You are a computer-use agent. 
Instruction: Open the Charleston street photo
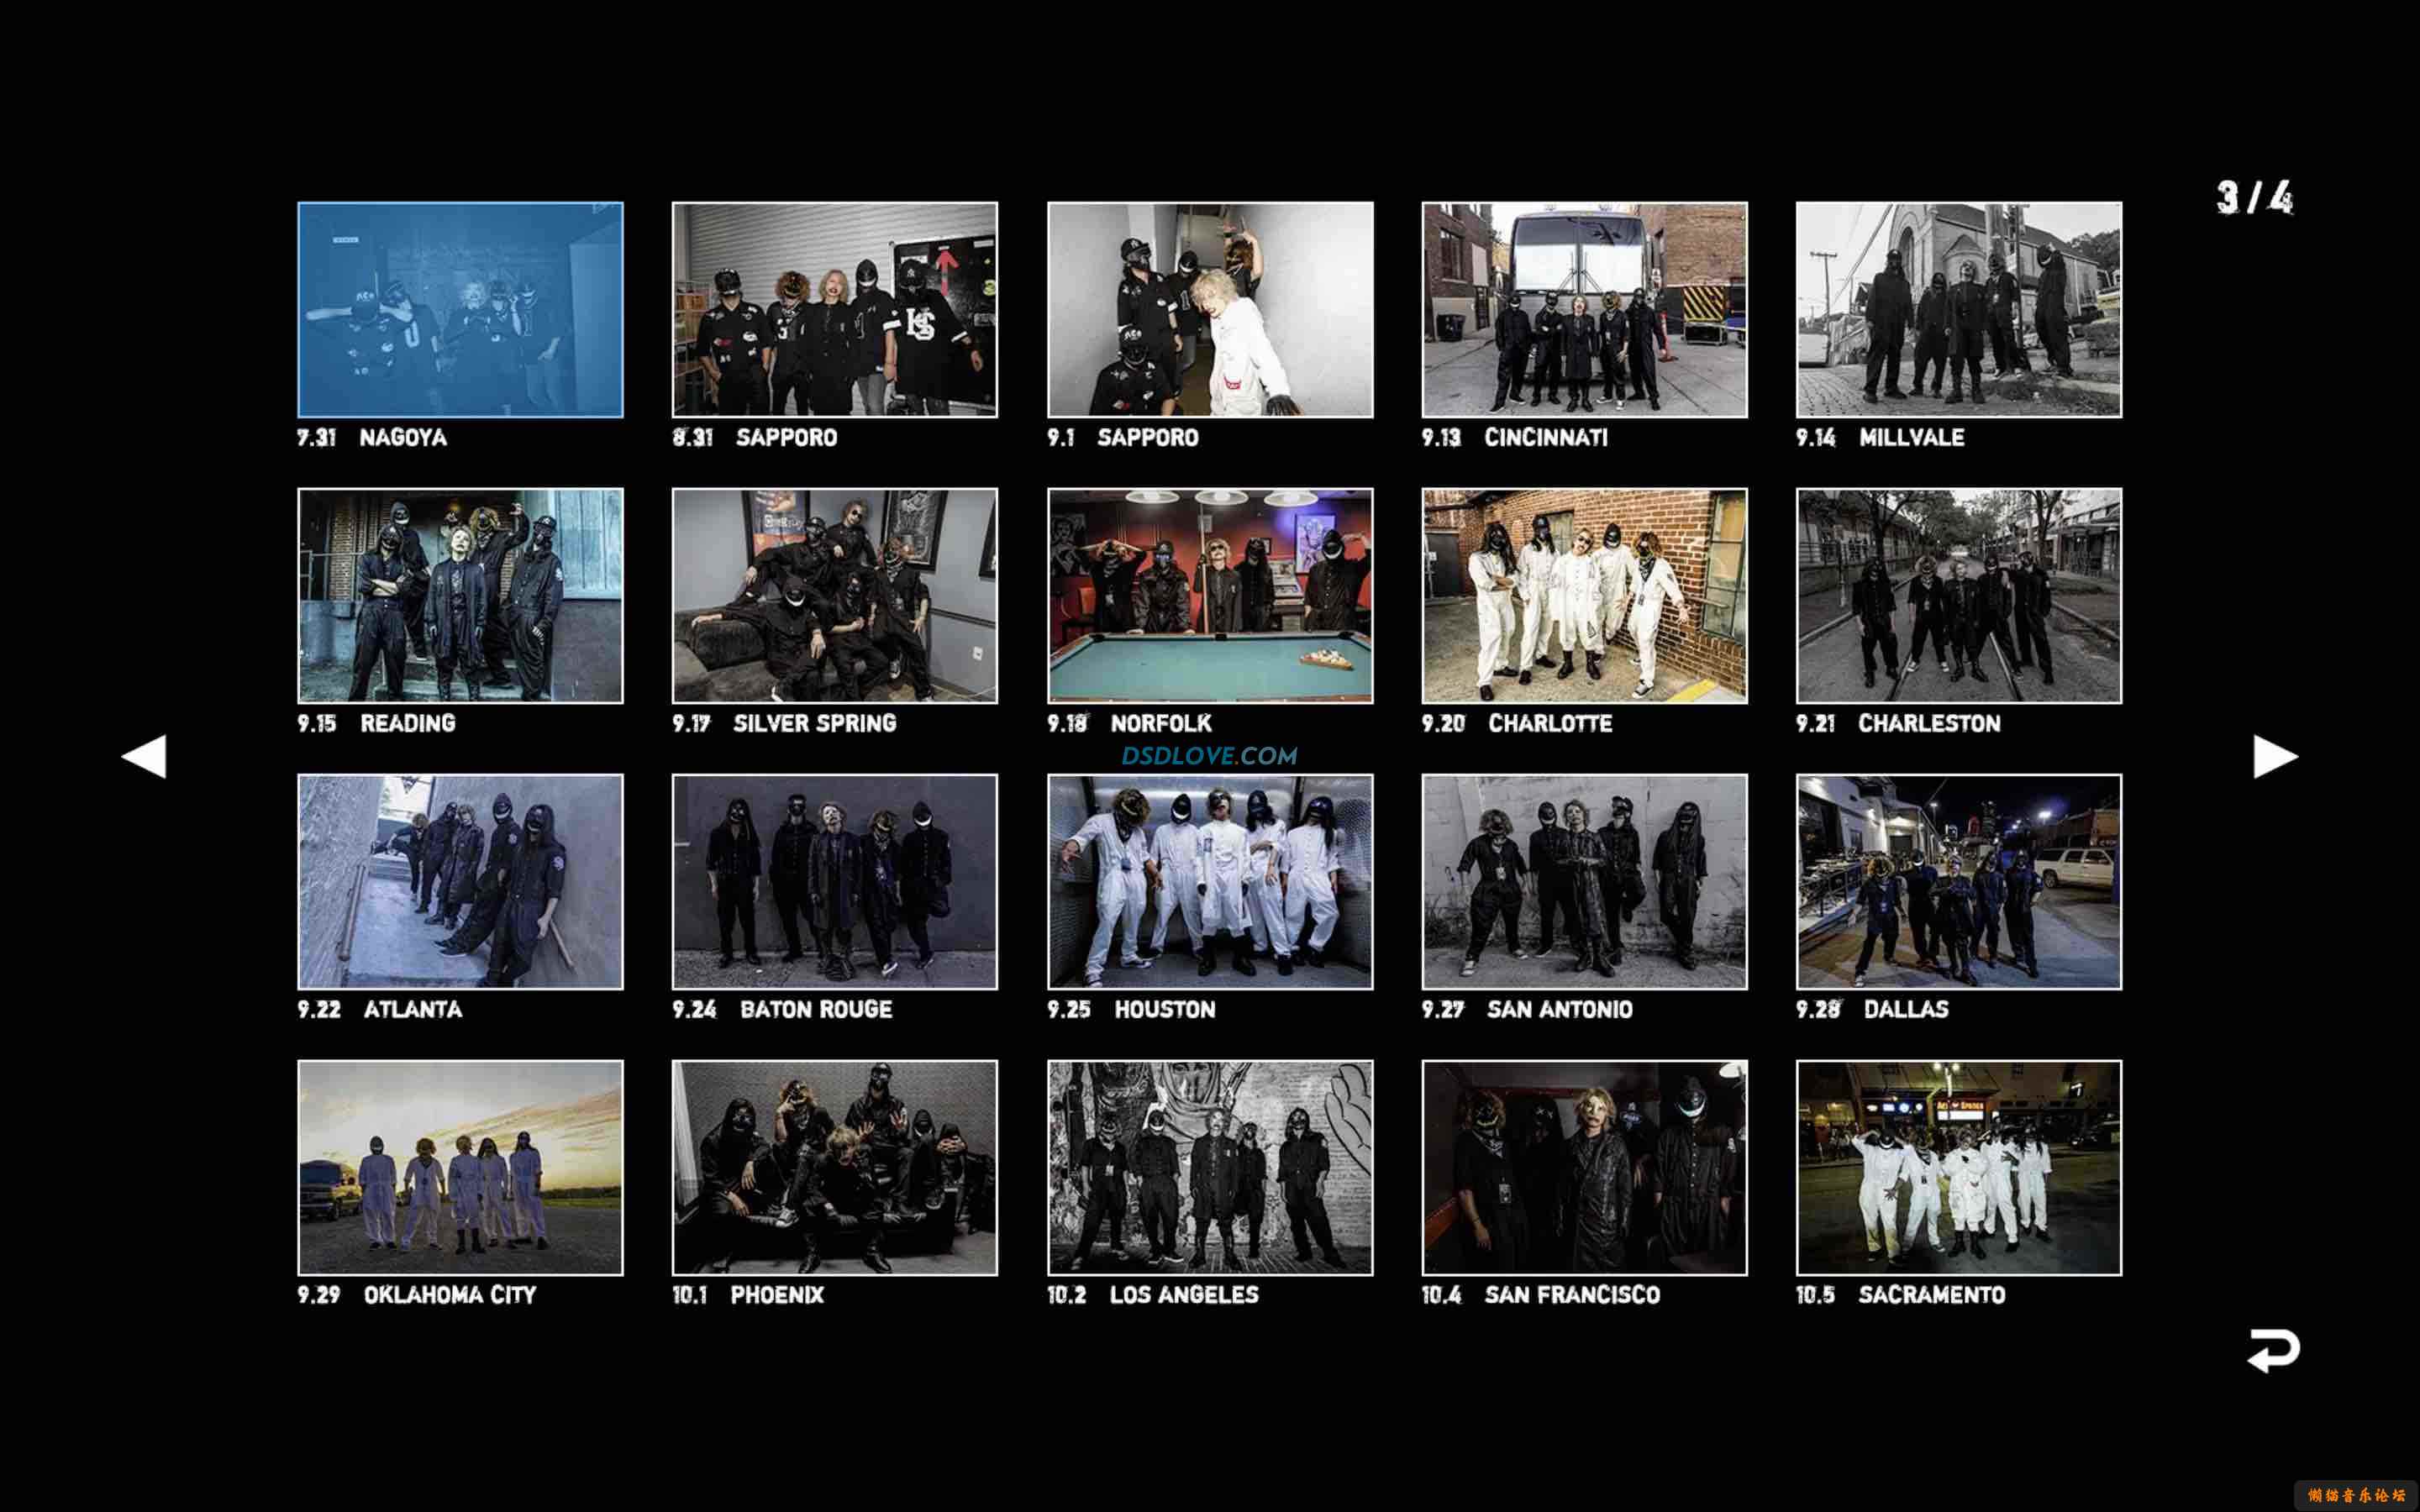coord(1958,596)
